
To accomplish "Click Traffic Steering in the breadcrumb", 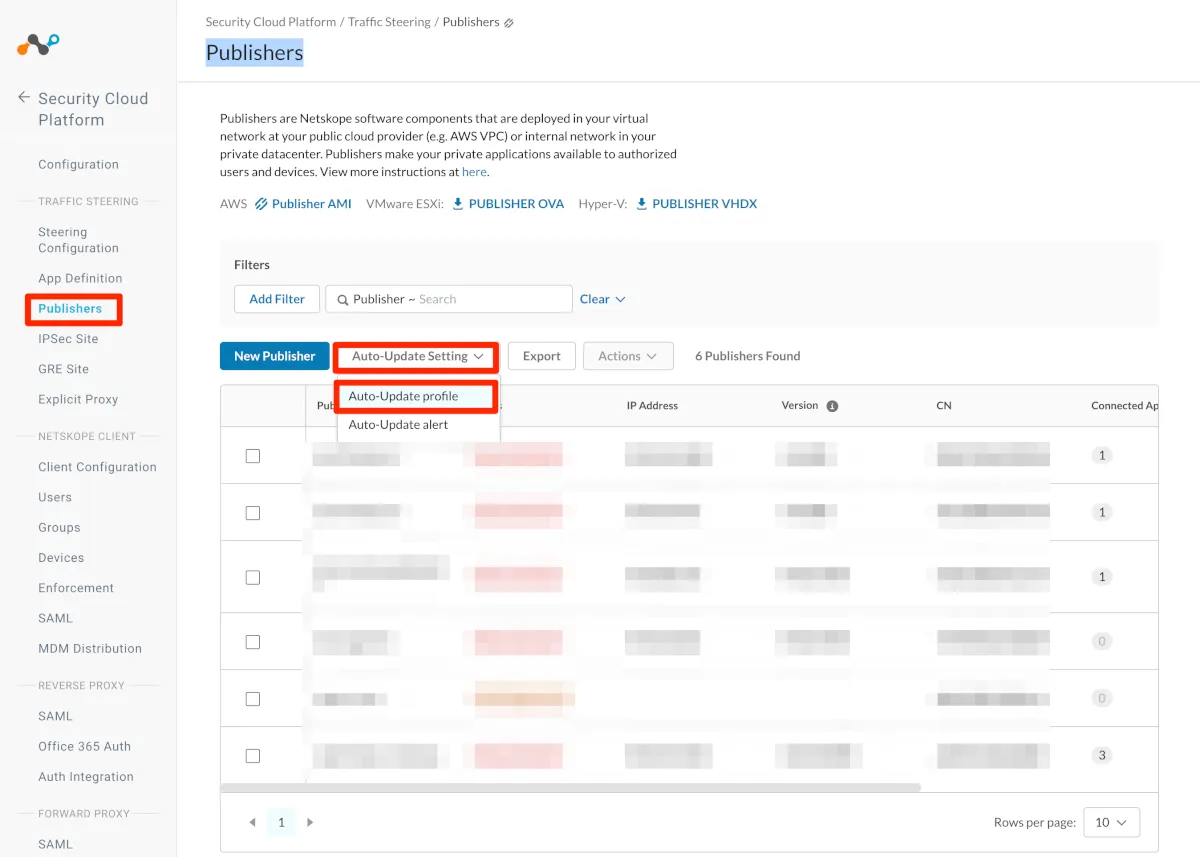I will coord(389,22).
